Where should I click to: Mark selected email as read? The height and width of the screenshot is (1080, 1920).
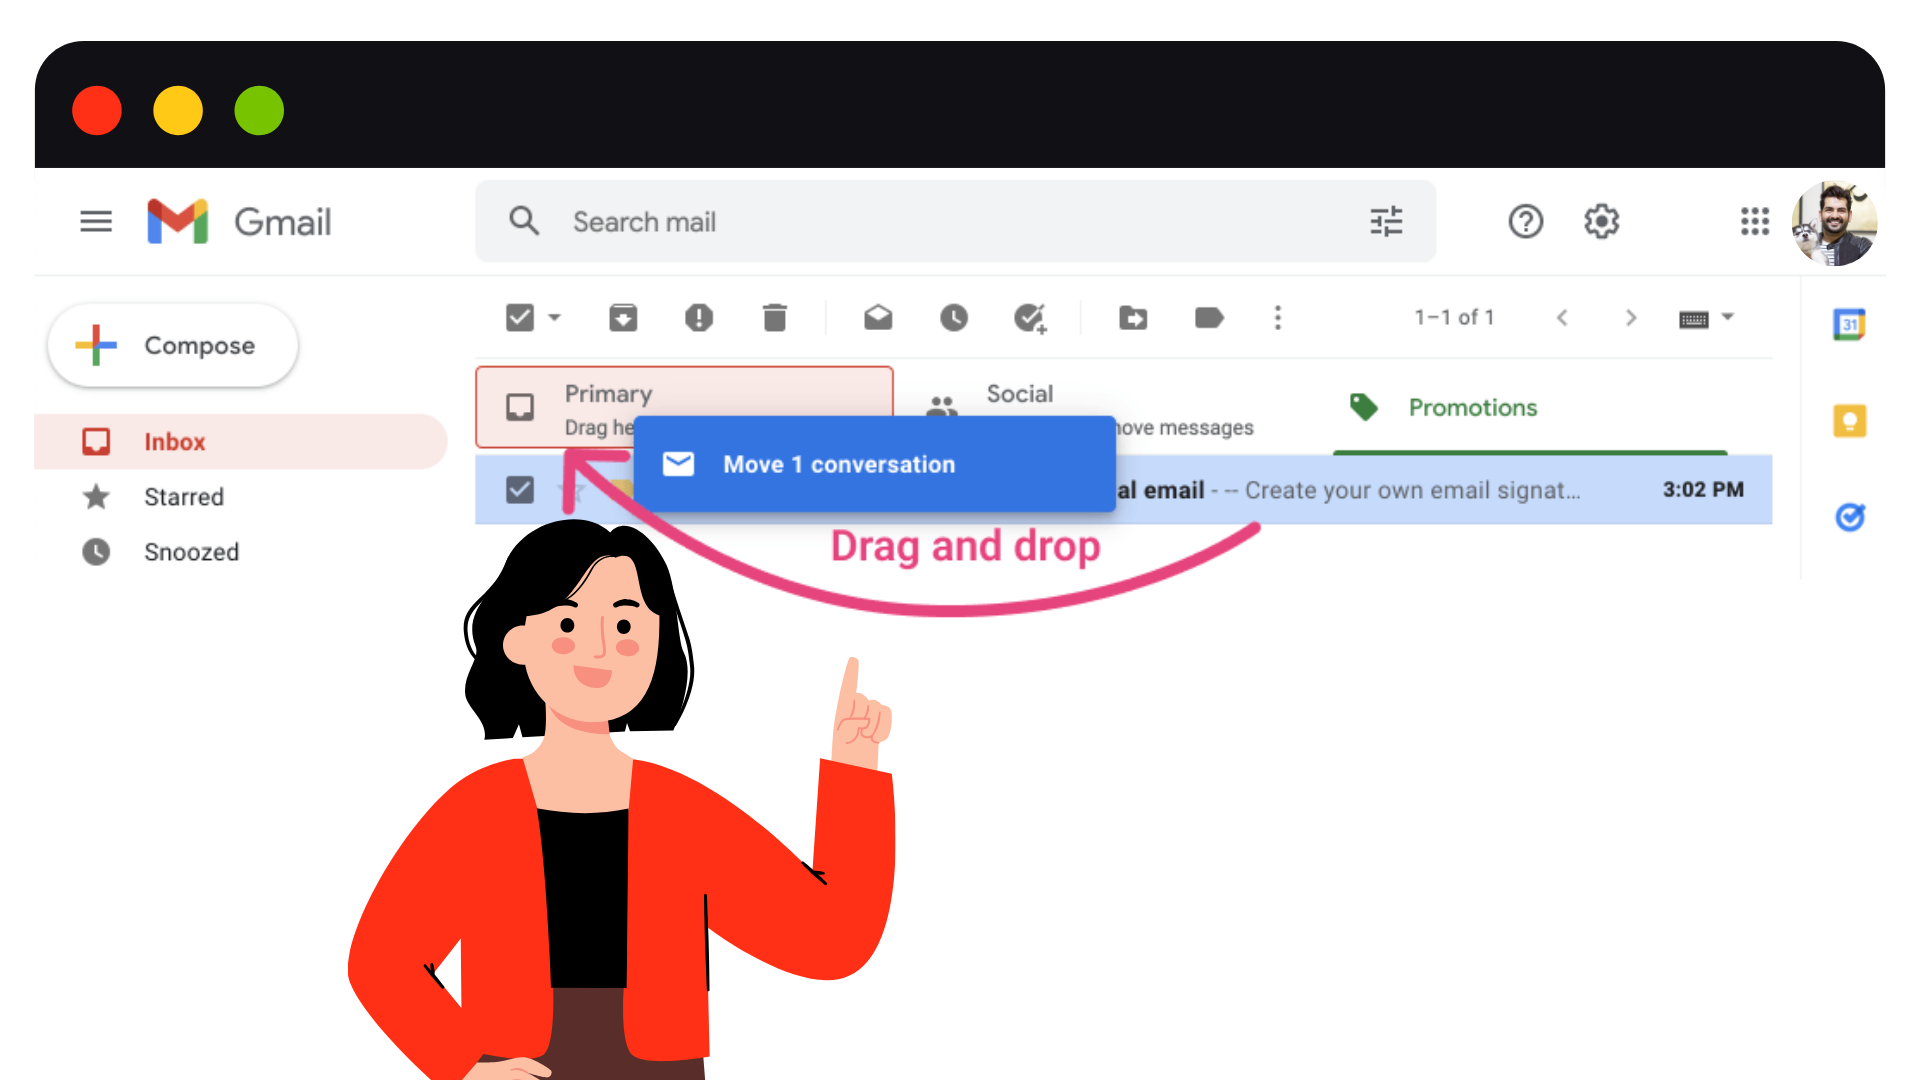click(878, 318)
